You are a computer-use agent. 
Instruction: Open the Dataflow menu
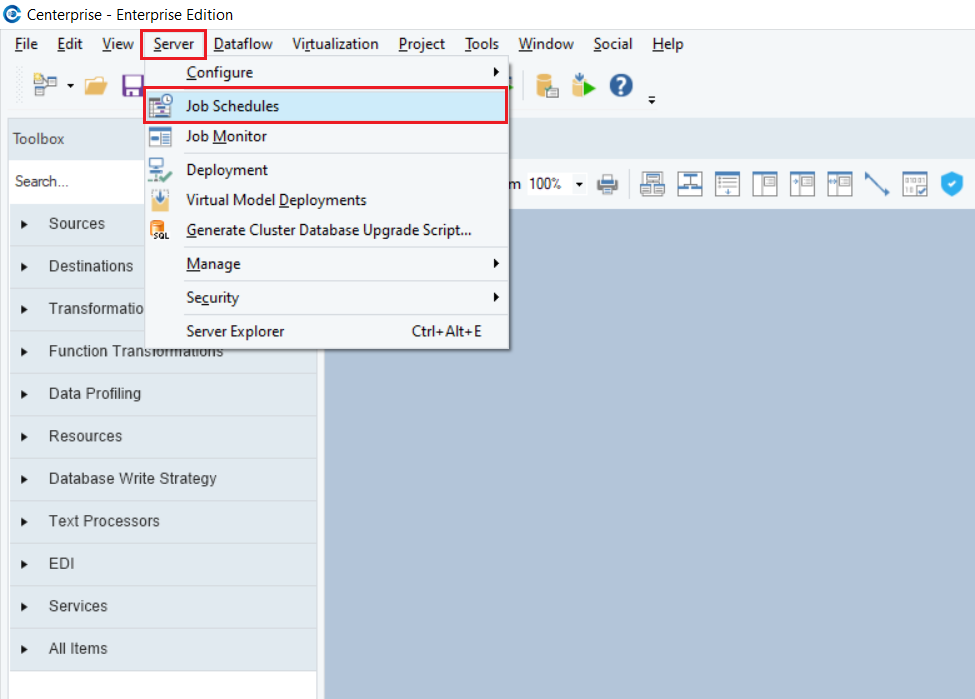click(x=243, y=44)
